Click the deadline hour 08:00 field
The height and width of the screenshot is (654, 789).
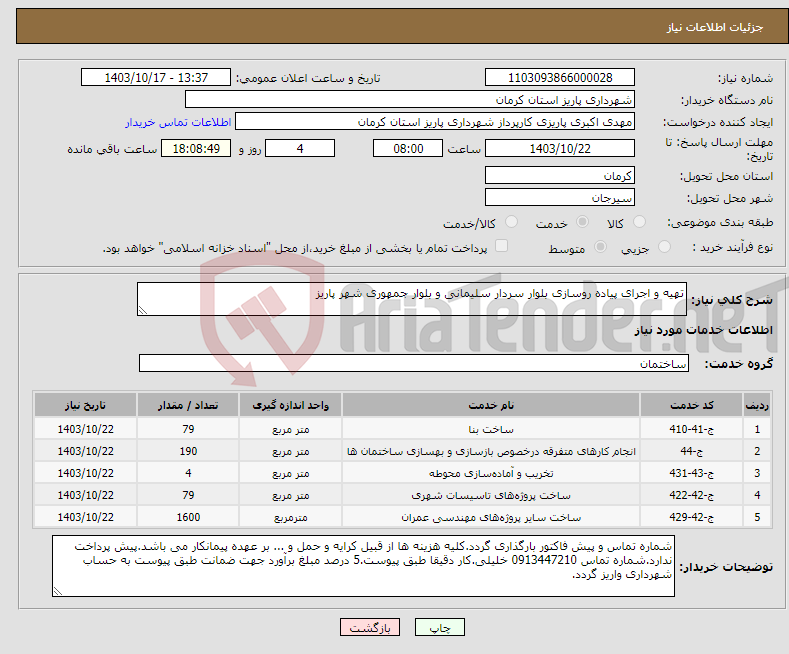point(408,148)
